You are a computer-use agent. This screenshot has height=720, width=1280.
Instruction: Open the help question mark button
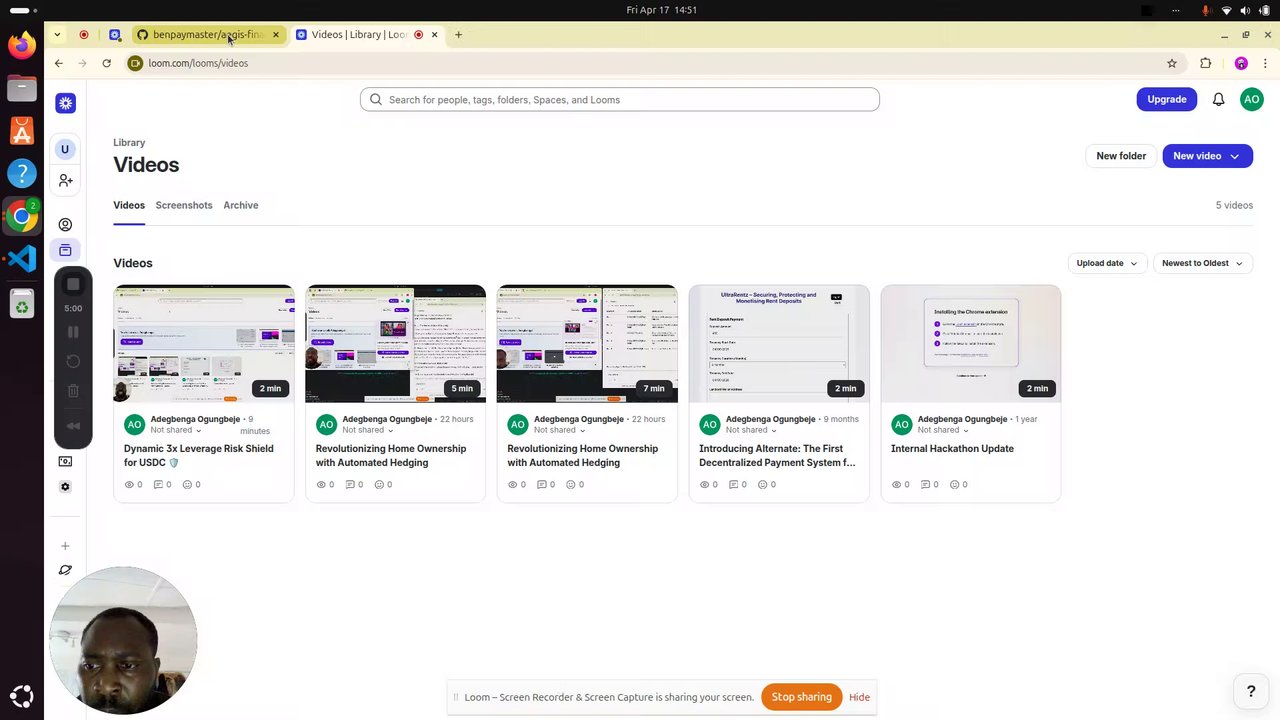coord(1250,691)
